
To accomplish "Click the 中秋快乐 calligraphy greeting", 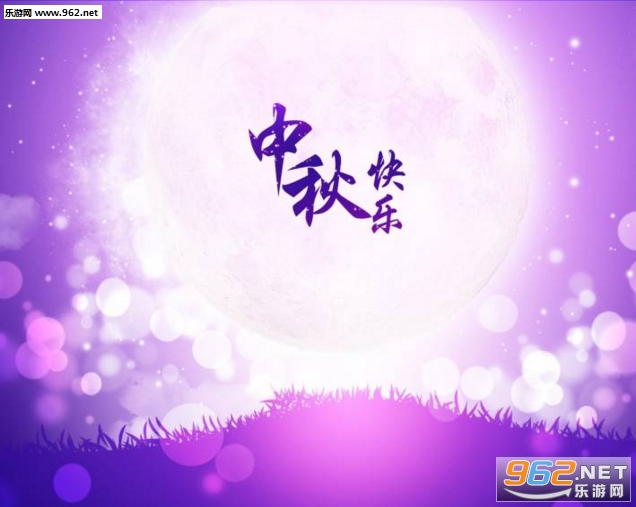I will point(327,168).
